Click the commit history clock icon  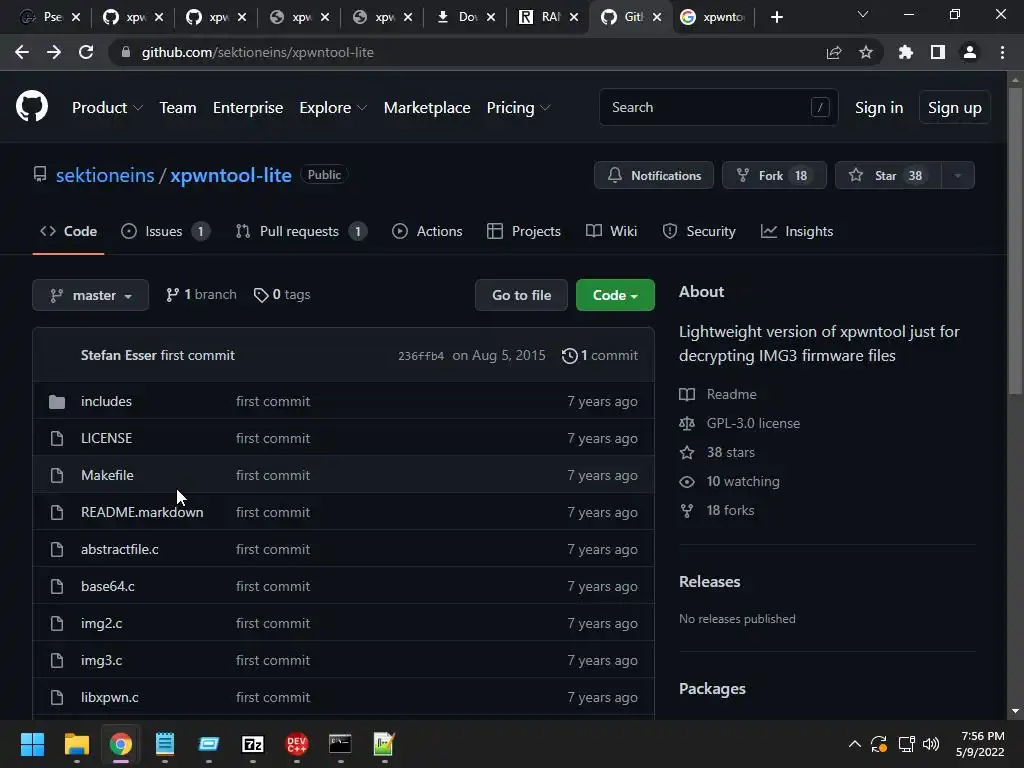tap(569, 355)
